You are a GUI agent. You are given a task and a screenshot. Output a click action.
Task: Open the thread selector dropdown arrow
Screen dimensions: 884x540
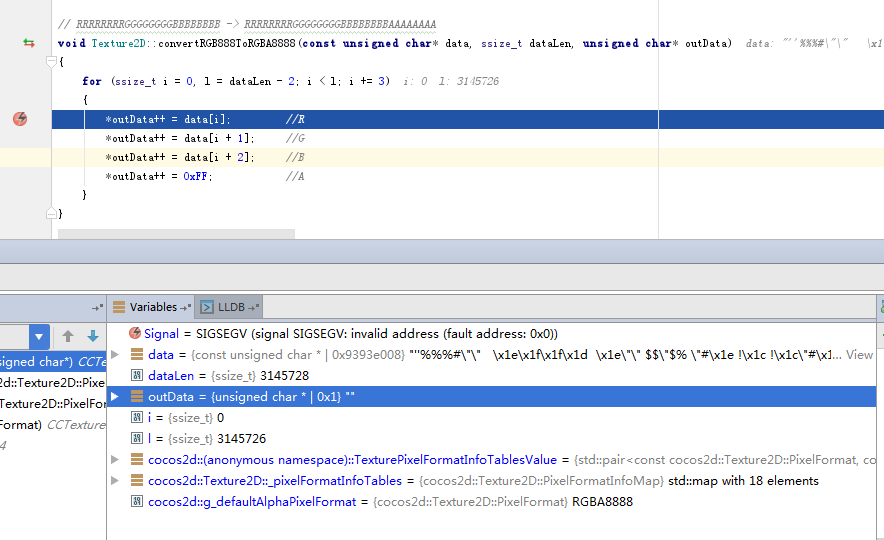coord(39,337)
